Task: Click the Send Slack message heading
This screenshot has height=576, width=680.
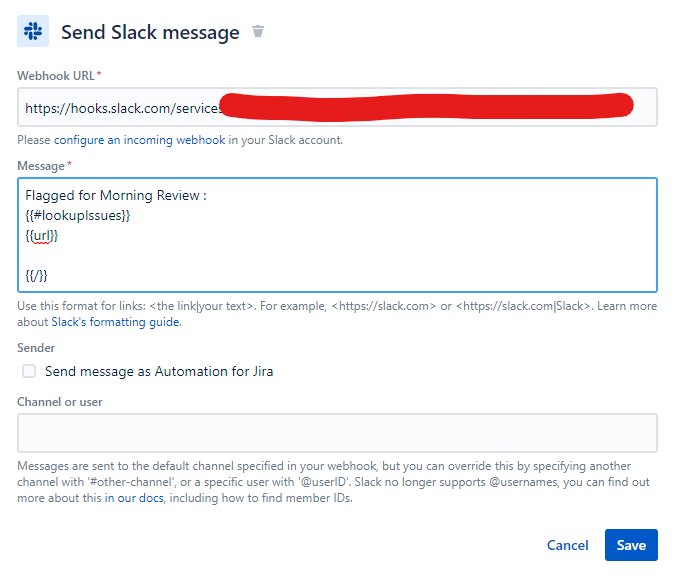Action: coord(150,33)
